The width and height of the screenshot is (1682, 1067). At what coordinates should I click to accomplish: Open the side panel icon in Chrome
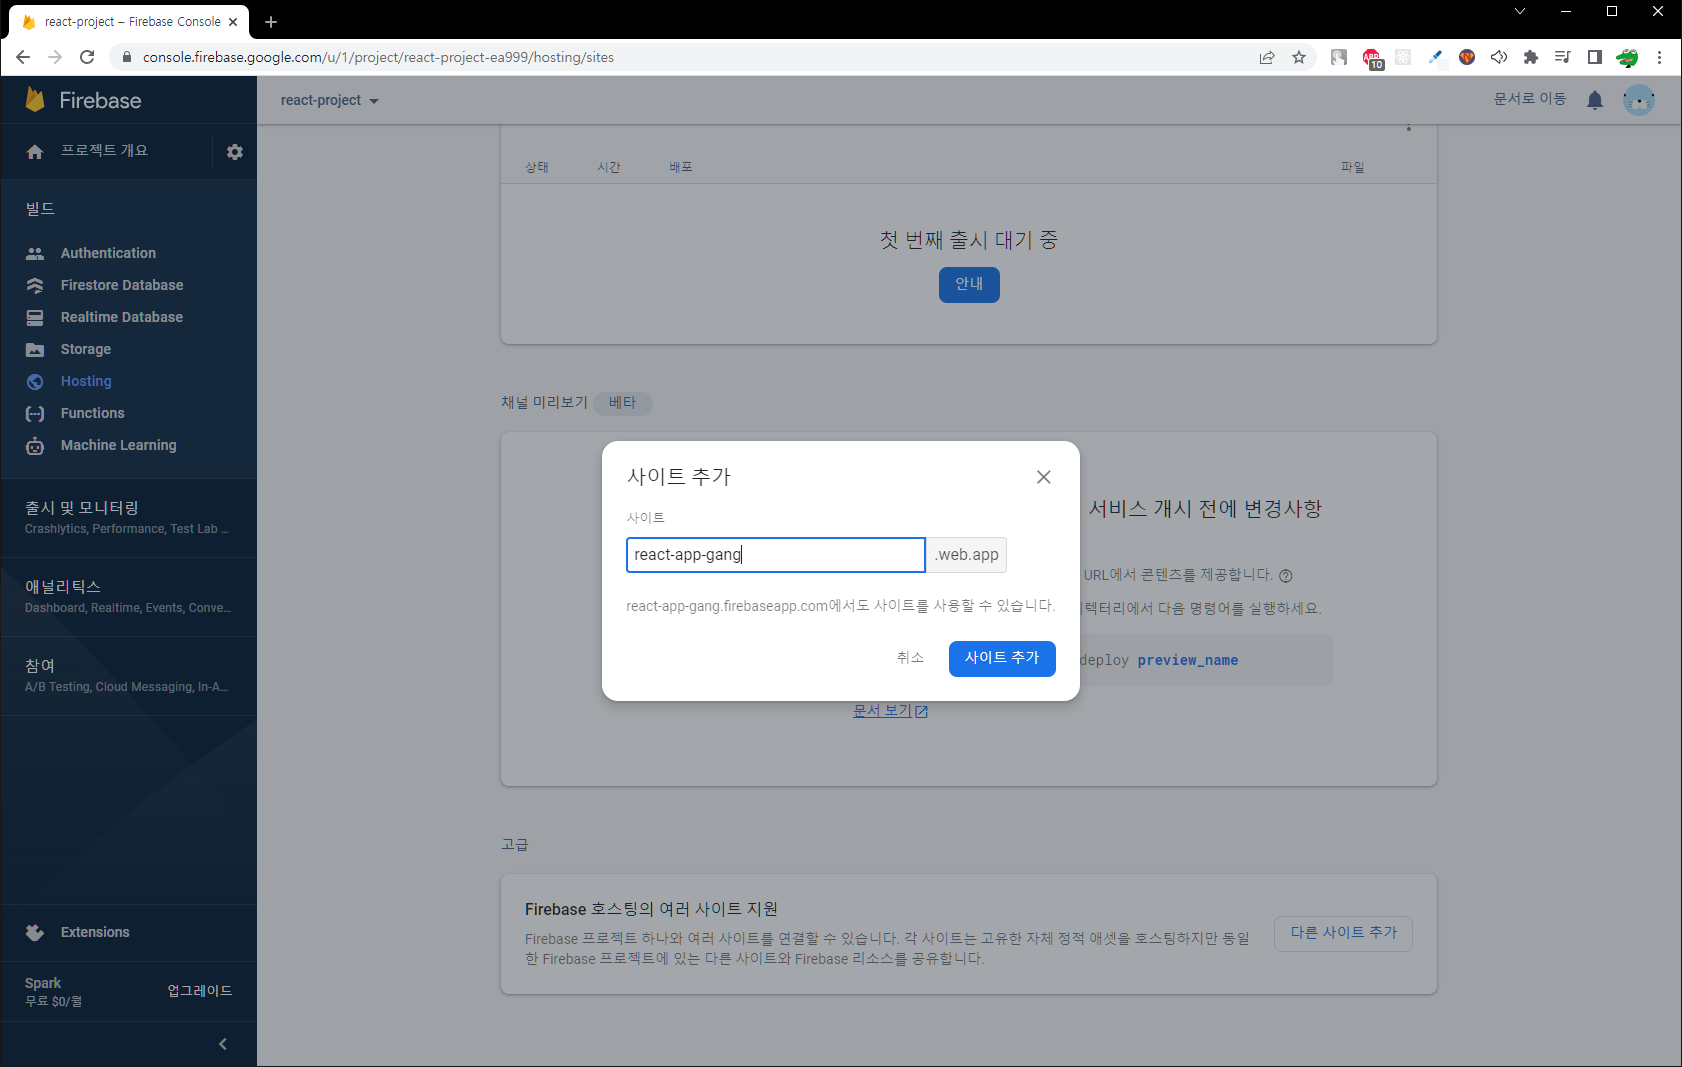(x=1595, y=57)
